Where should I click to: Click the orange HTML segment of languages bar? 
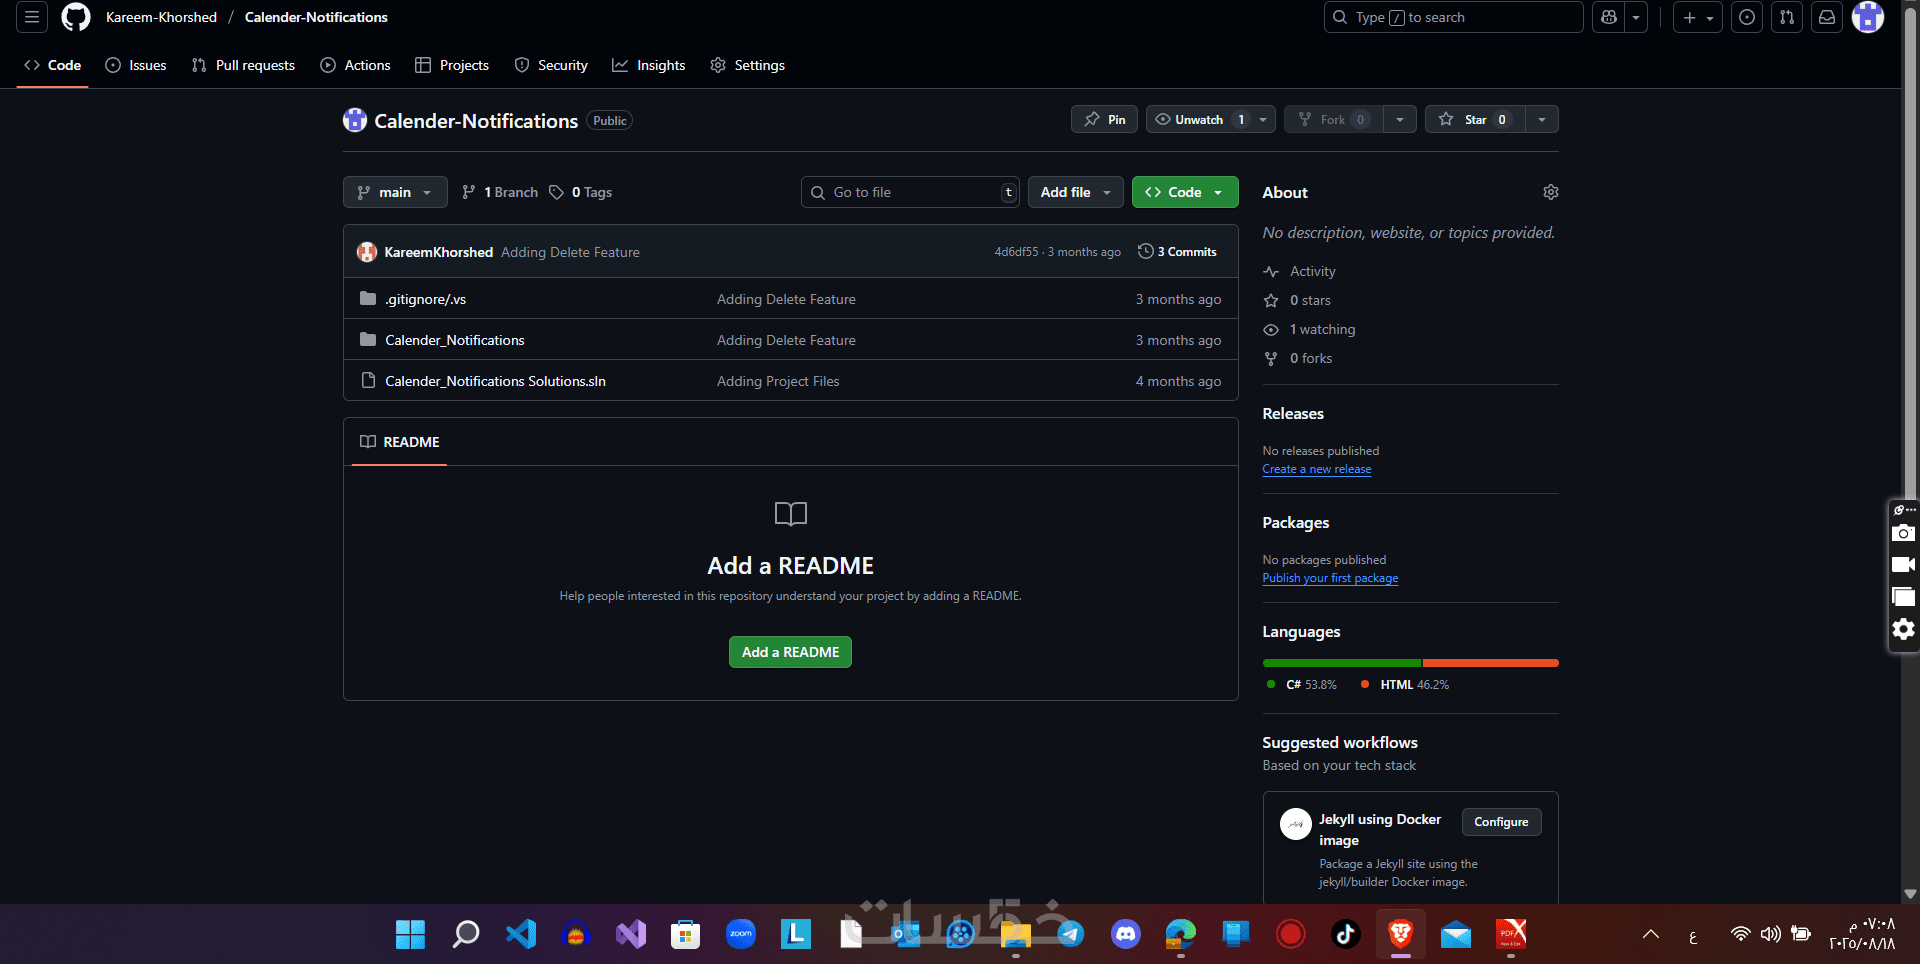tap(1491, 663)
